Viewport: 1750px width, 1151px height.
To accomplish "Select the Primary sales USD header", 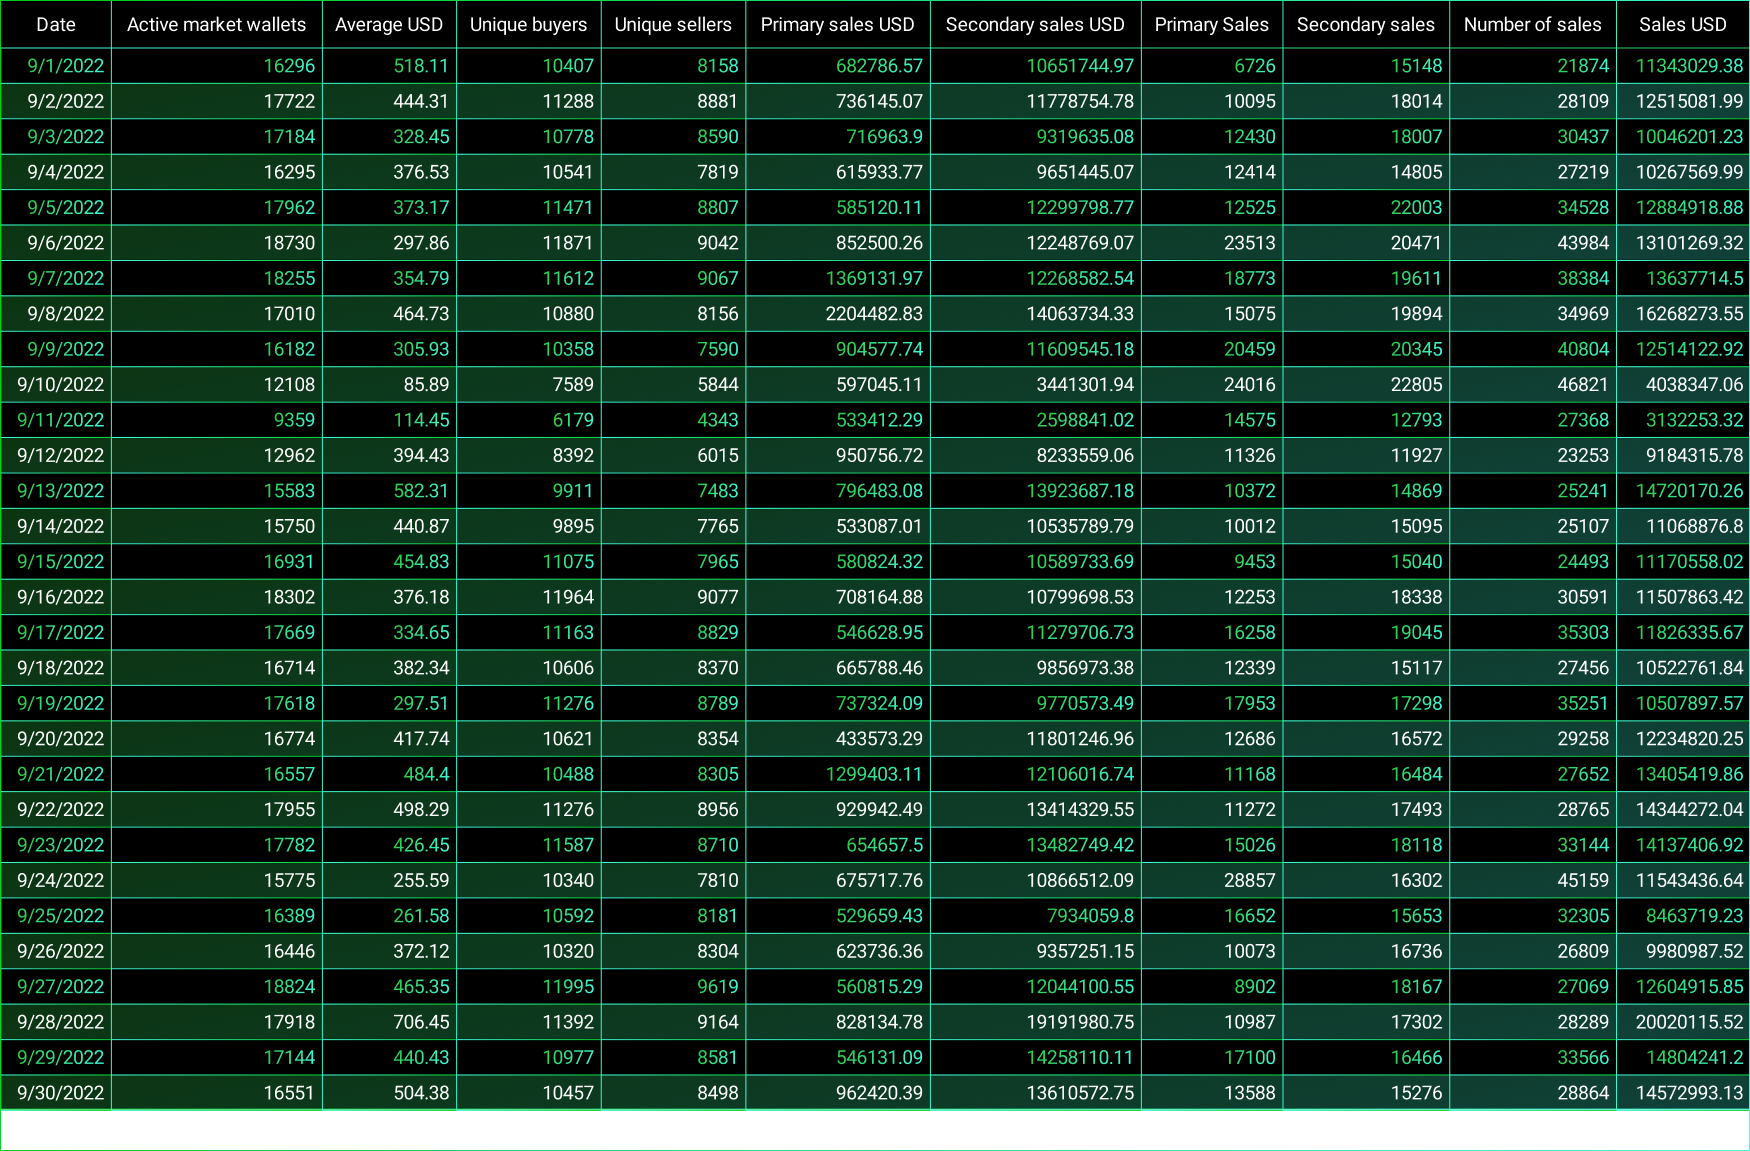I will pyautogui.click(x=838, y=24).
